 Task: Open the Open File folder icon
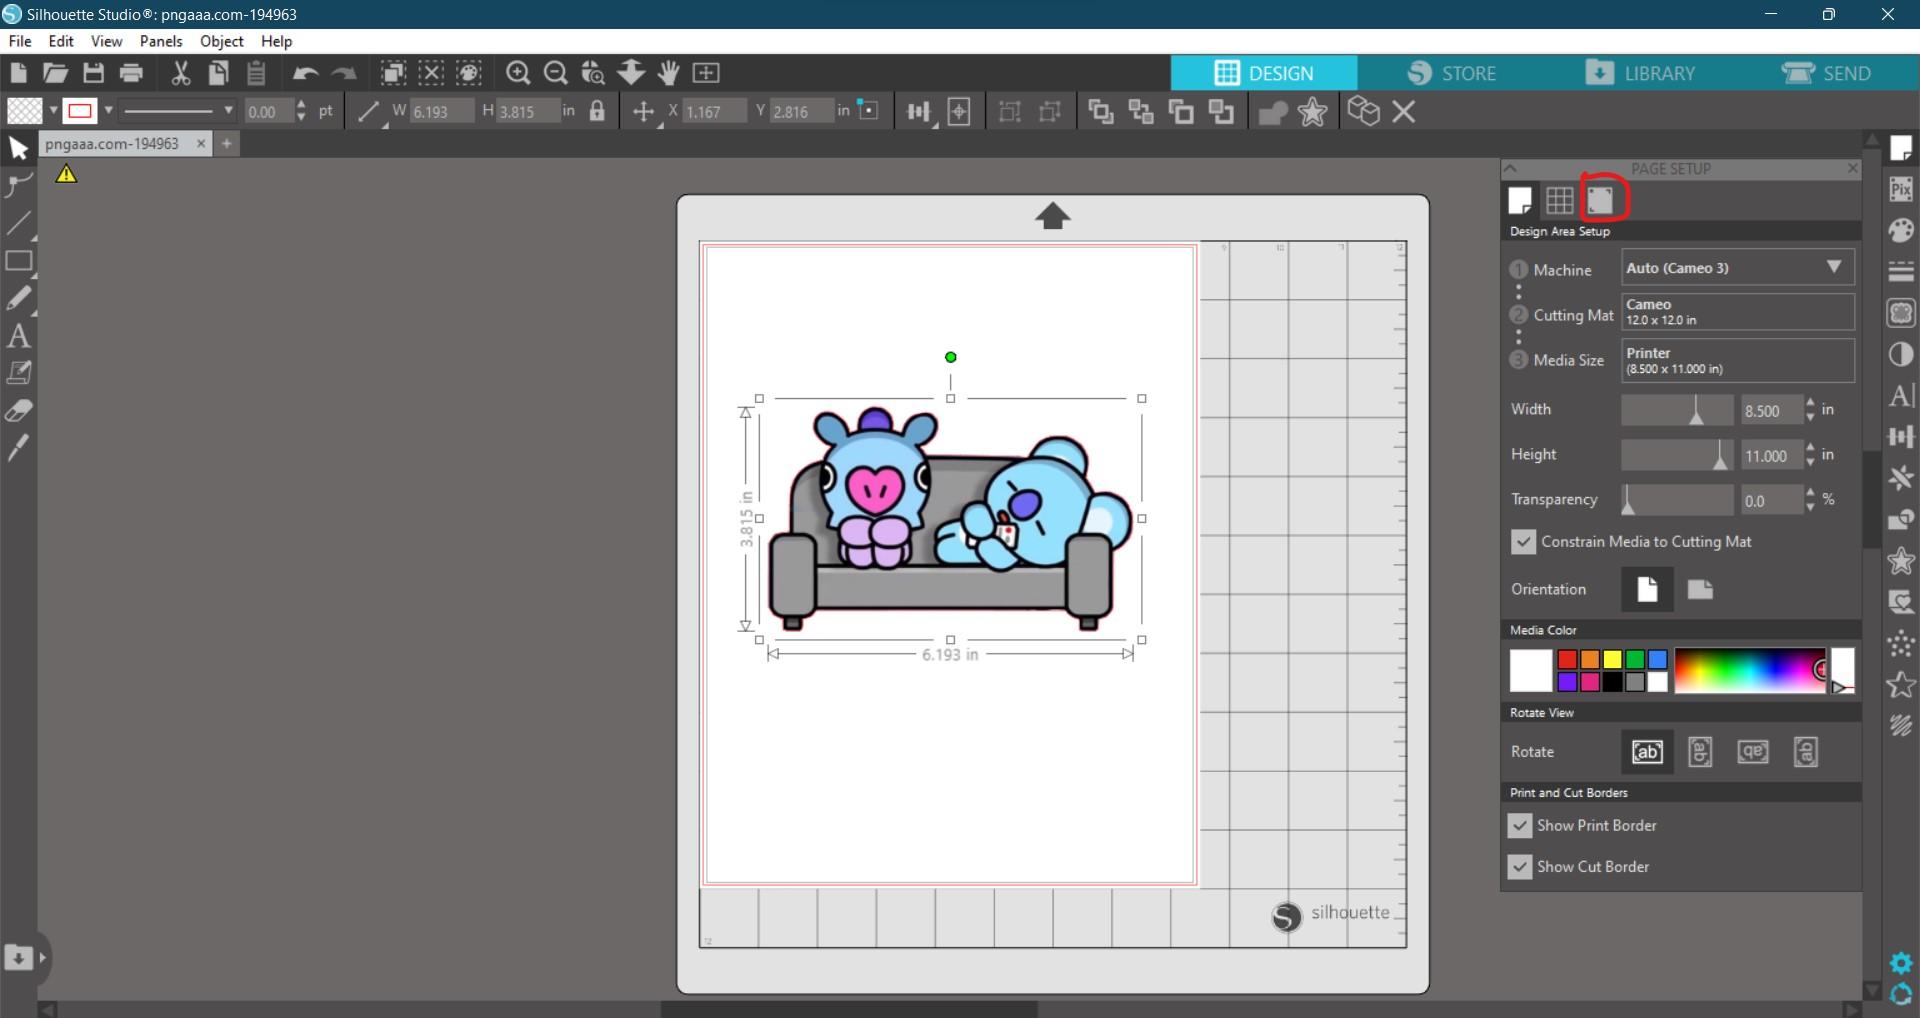click(x=55, y=73)
